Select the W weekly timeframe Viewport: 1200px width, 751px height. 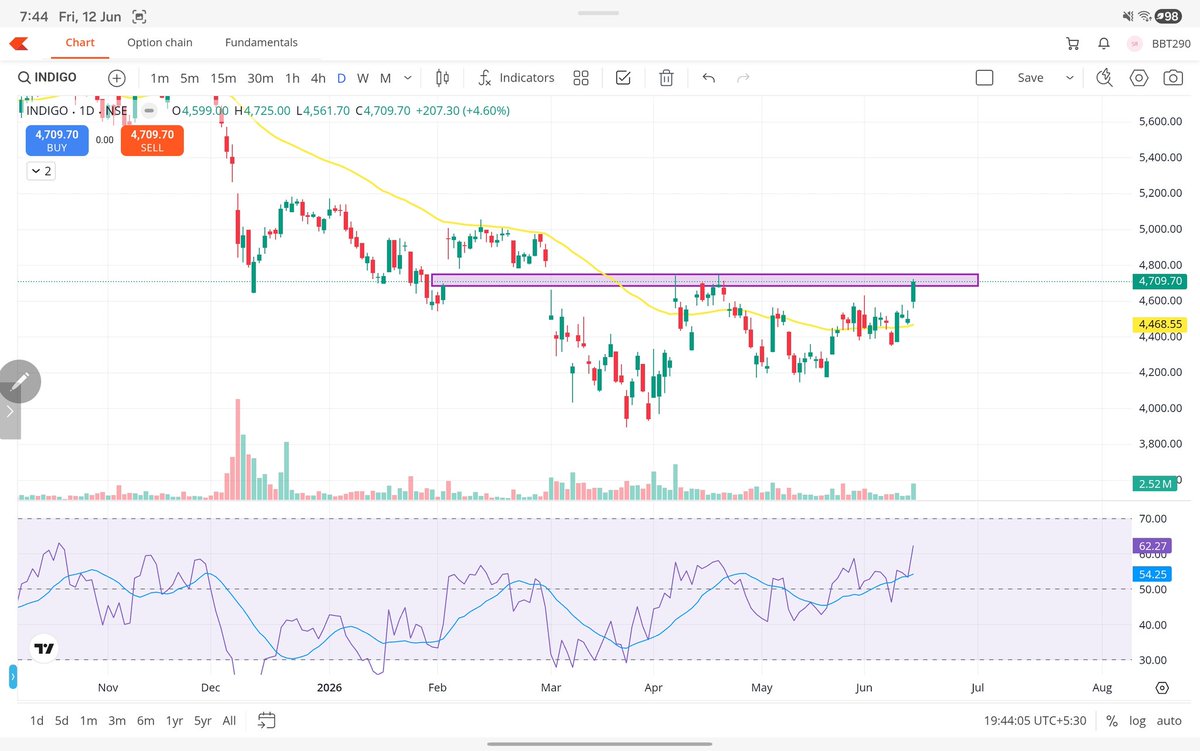(363, 77)
